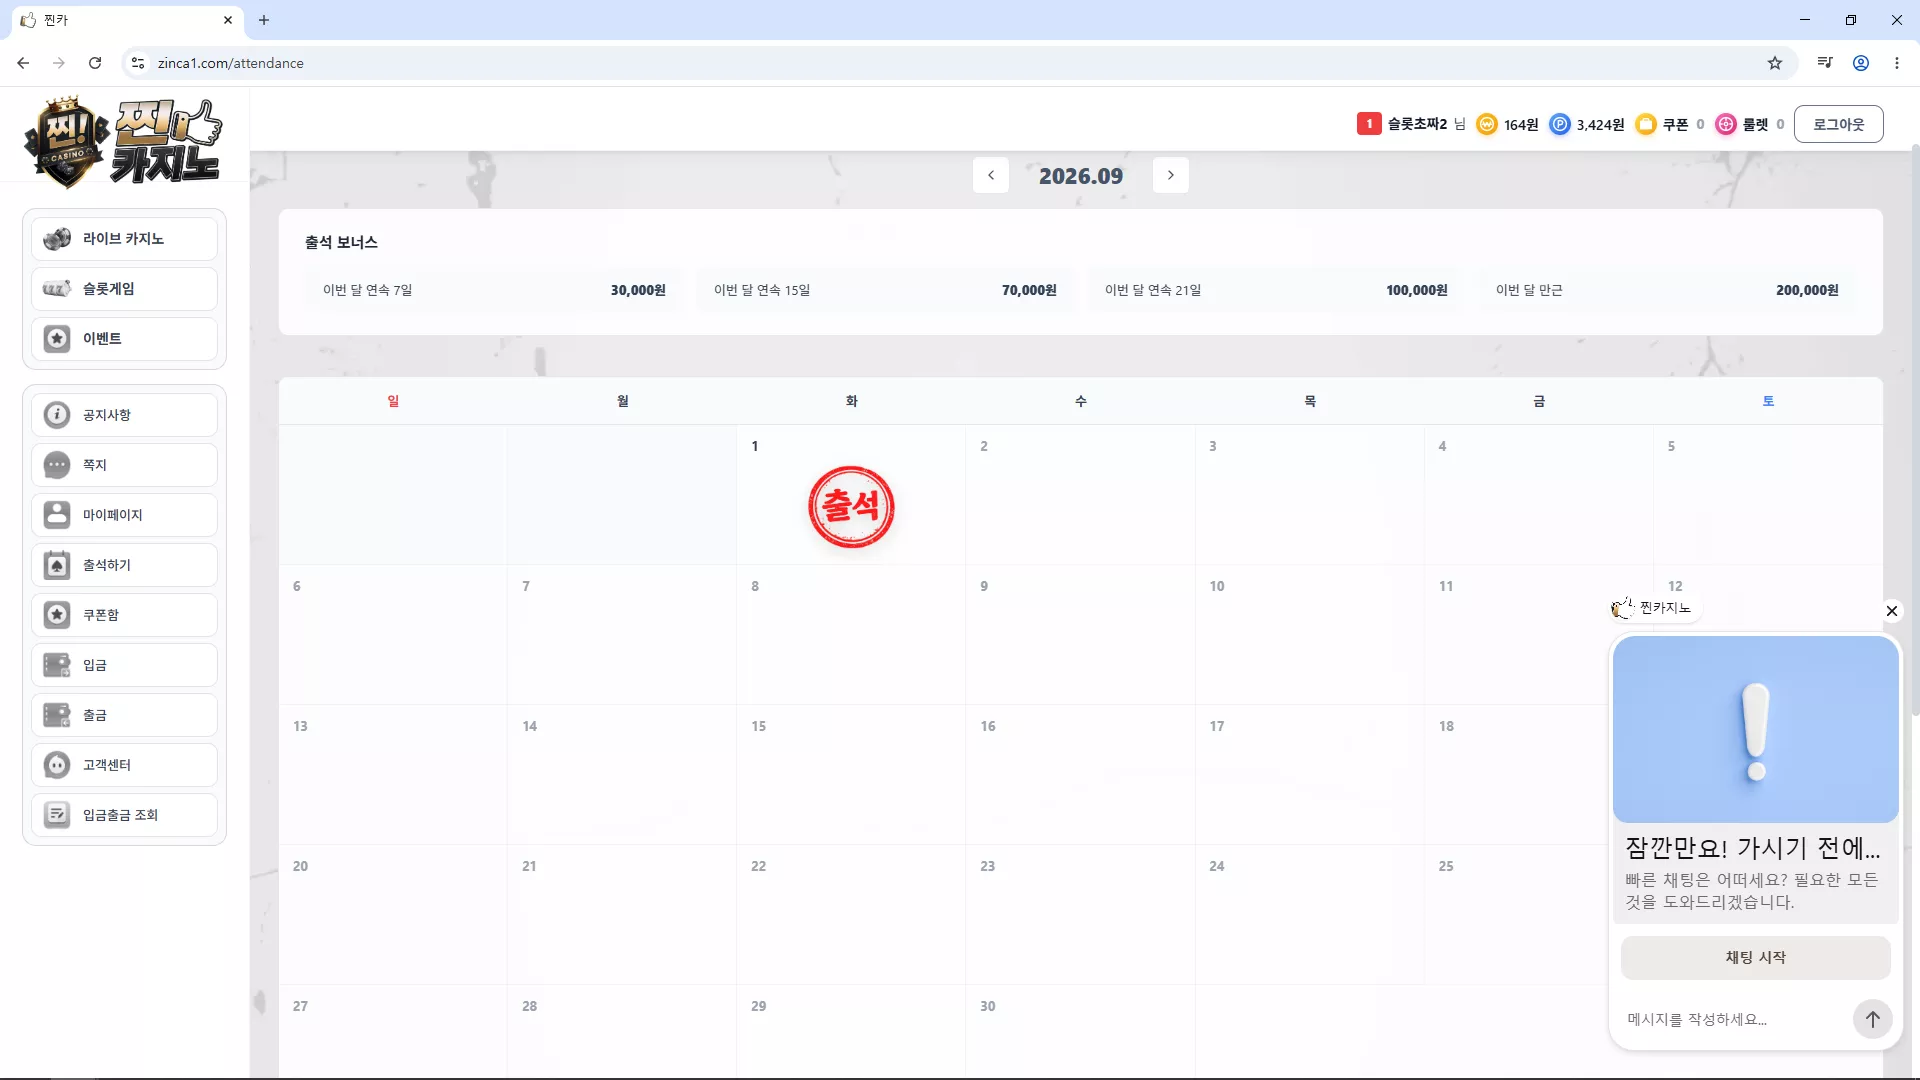Open the 슬롯게임 menu item
The height and width of the screenshot is (1080, 1920).
tap(124, 289)
